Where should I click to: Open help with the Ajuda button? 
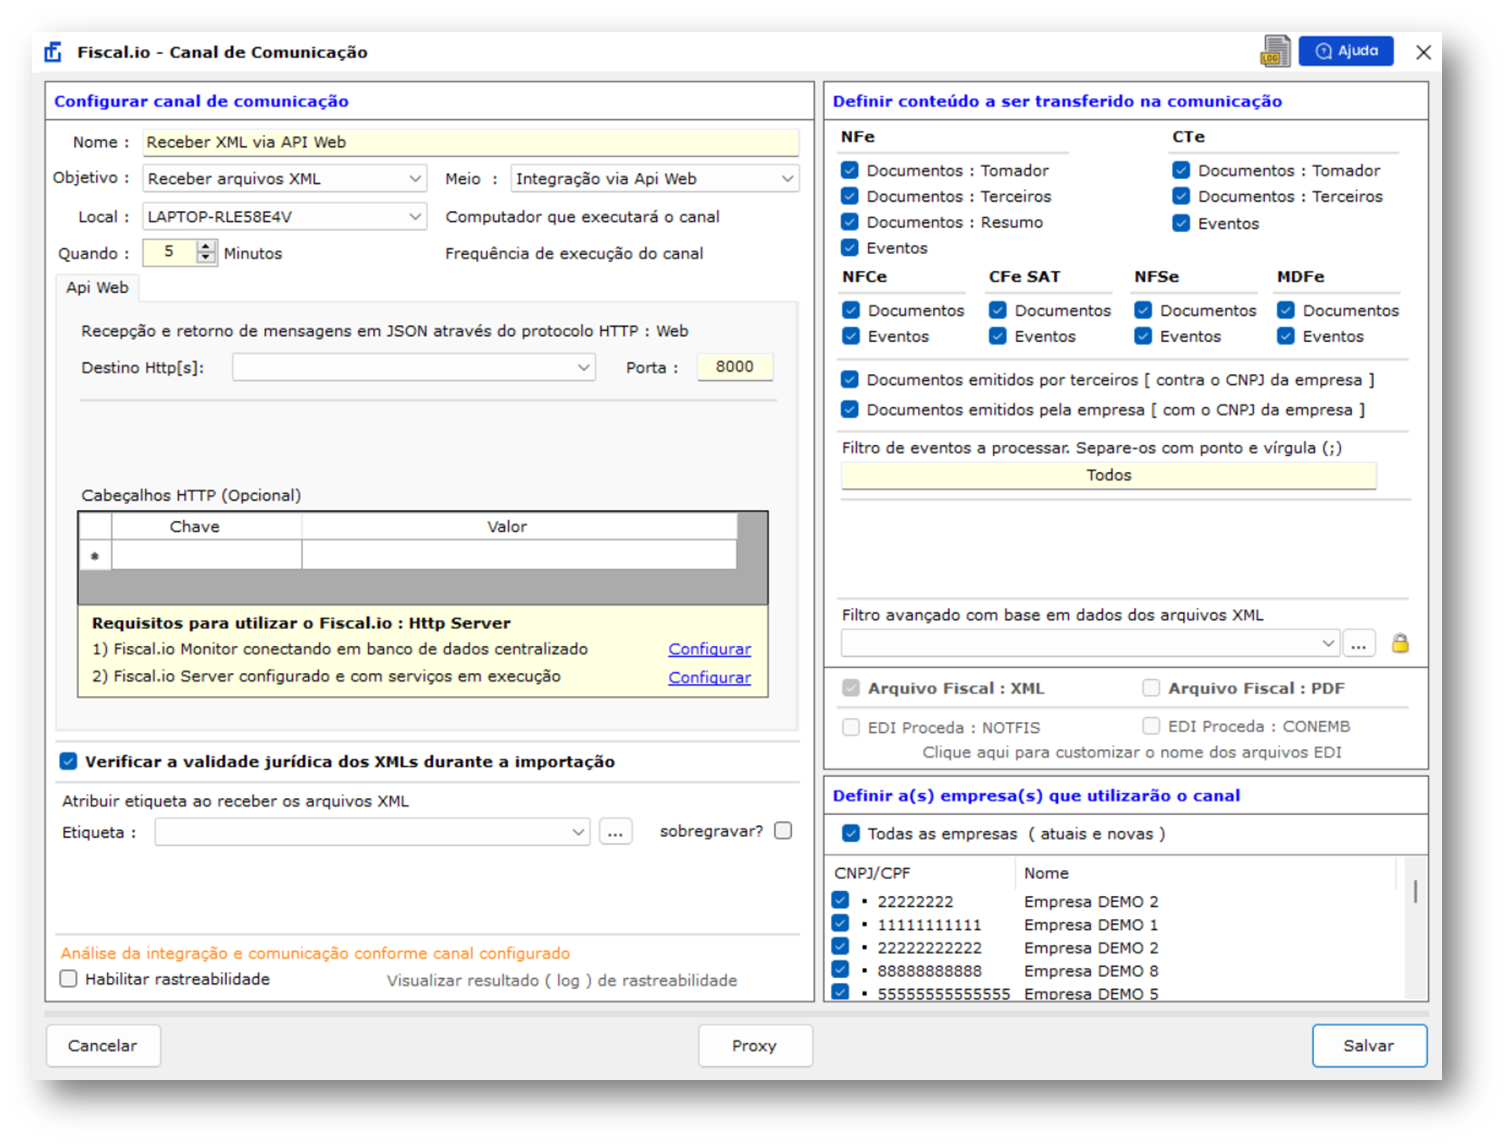point(1346,51)
